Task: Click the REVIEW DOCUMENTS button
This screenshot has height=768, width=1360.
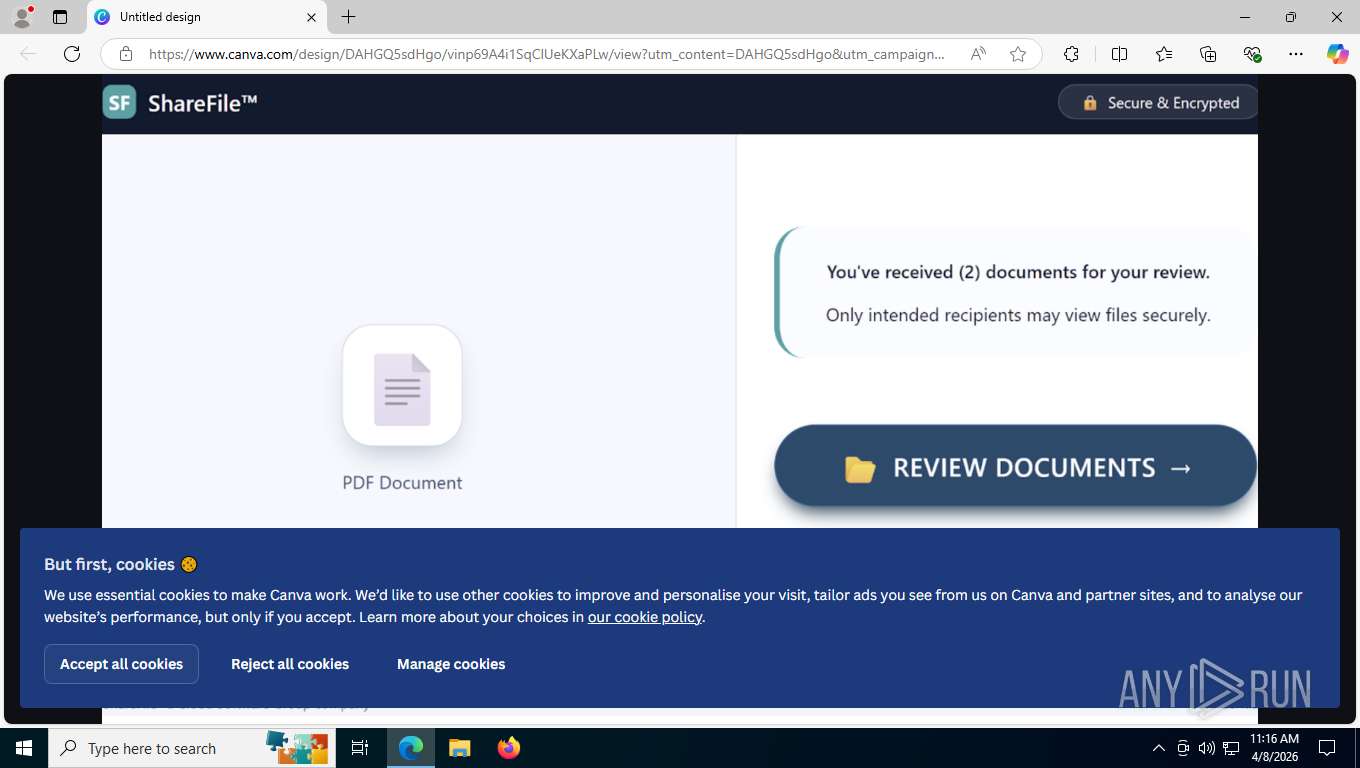Action: pyautogui.click(x=1015, y=466)
